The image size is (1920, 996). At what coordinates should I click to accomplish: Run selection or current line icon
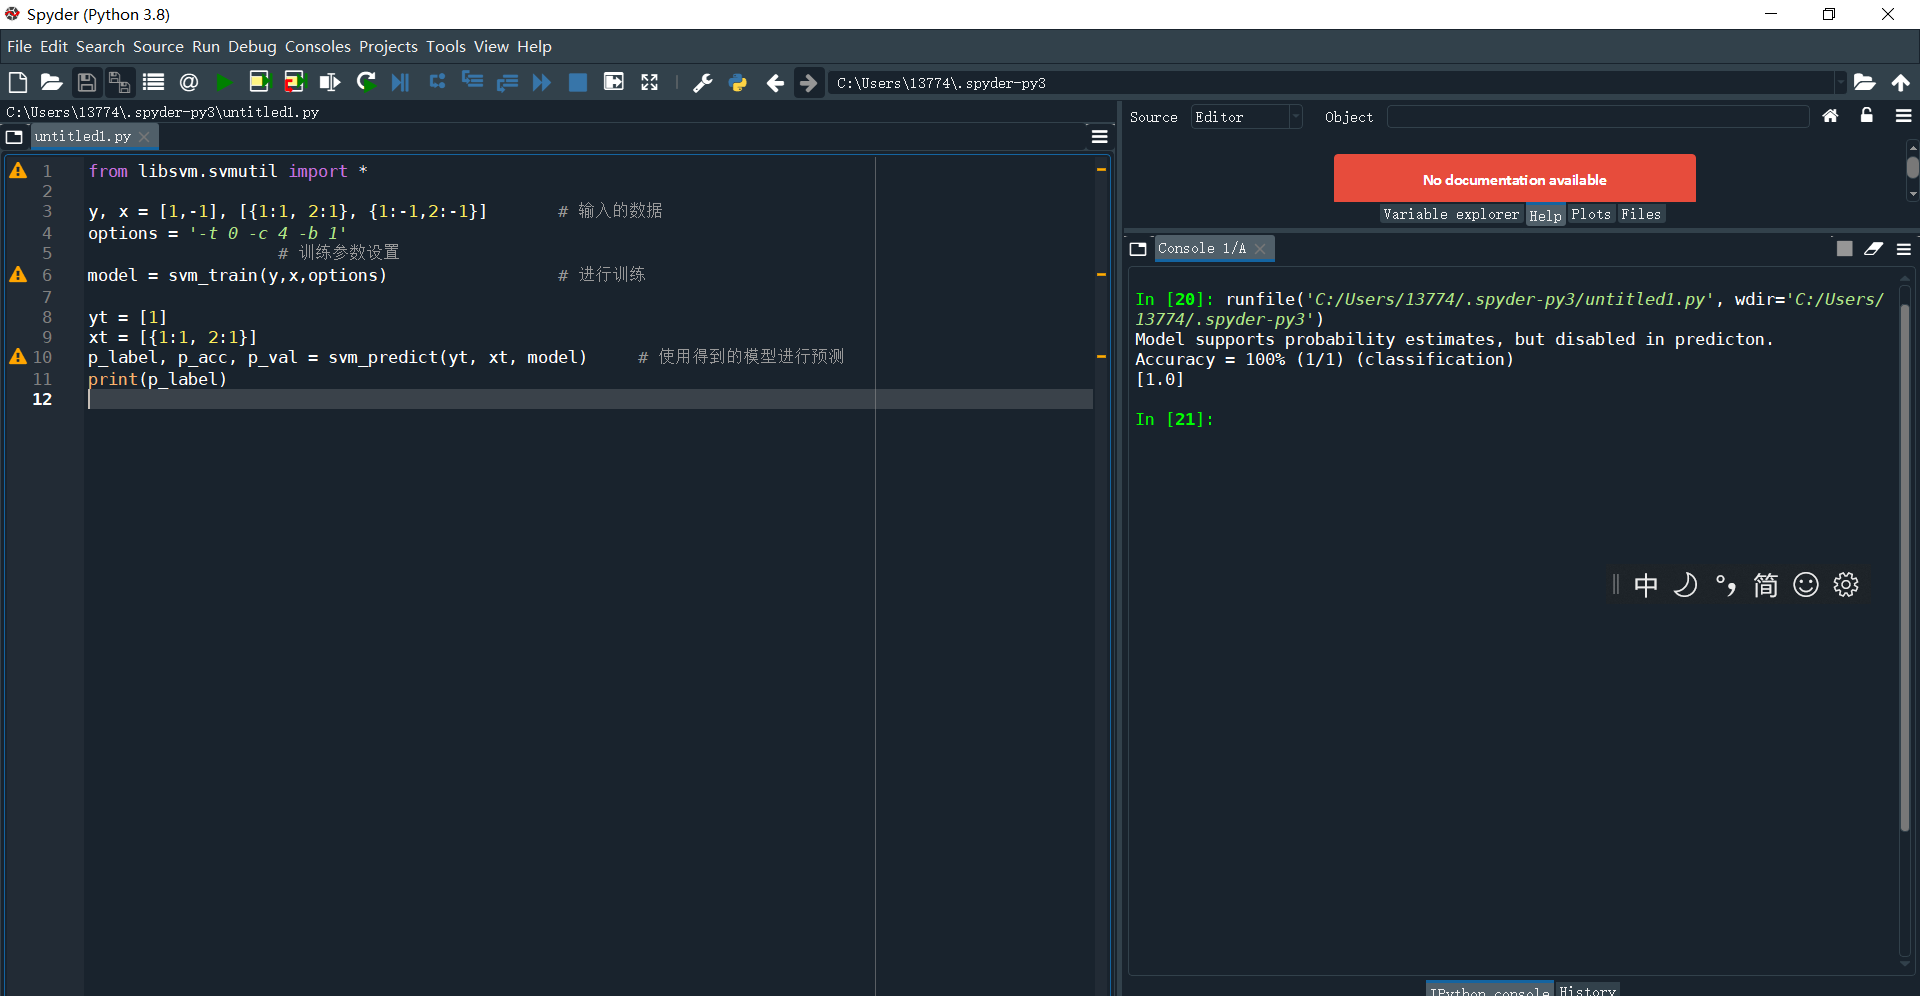pos(329,82)
